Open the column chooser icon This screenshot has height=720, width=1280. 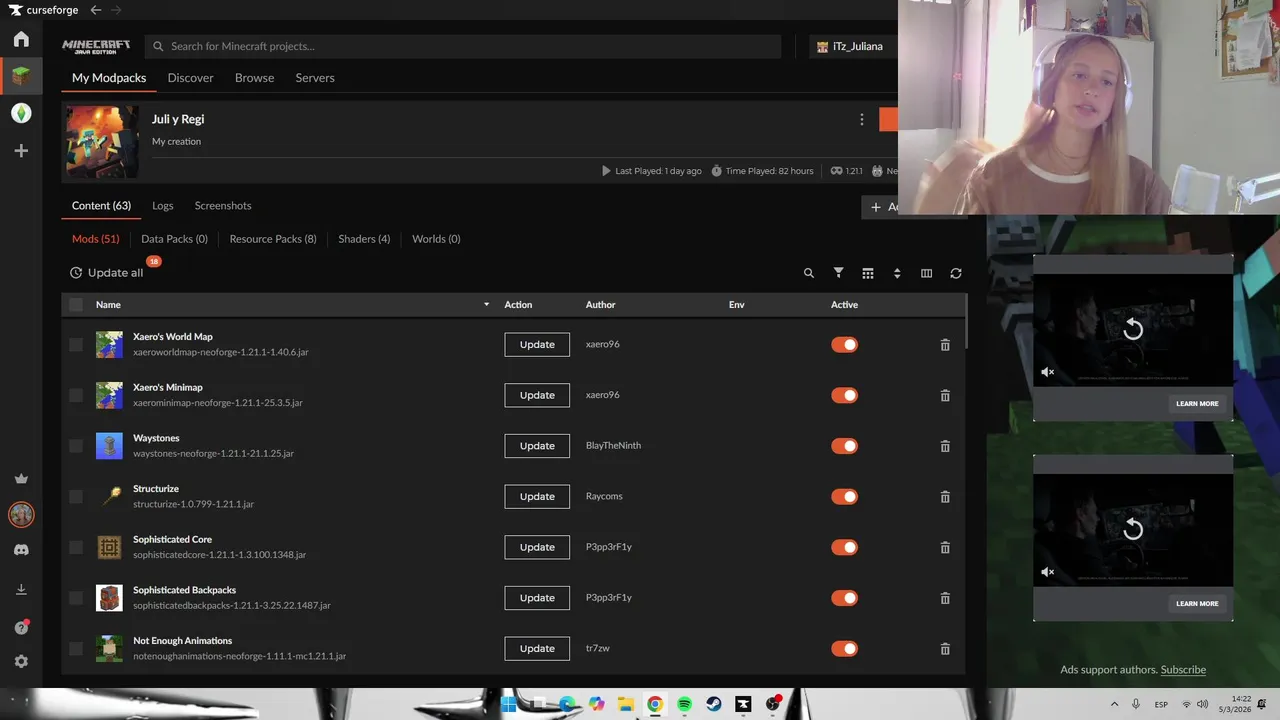pos(926,273)
